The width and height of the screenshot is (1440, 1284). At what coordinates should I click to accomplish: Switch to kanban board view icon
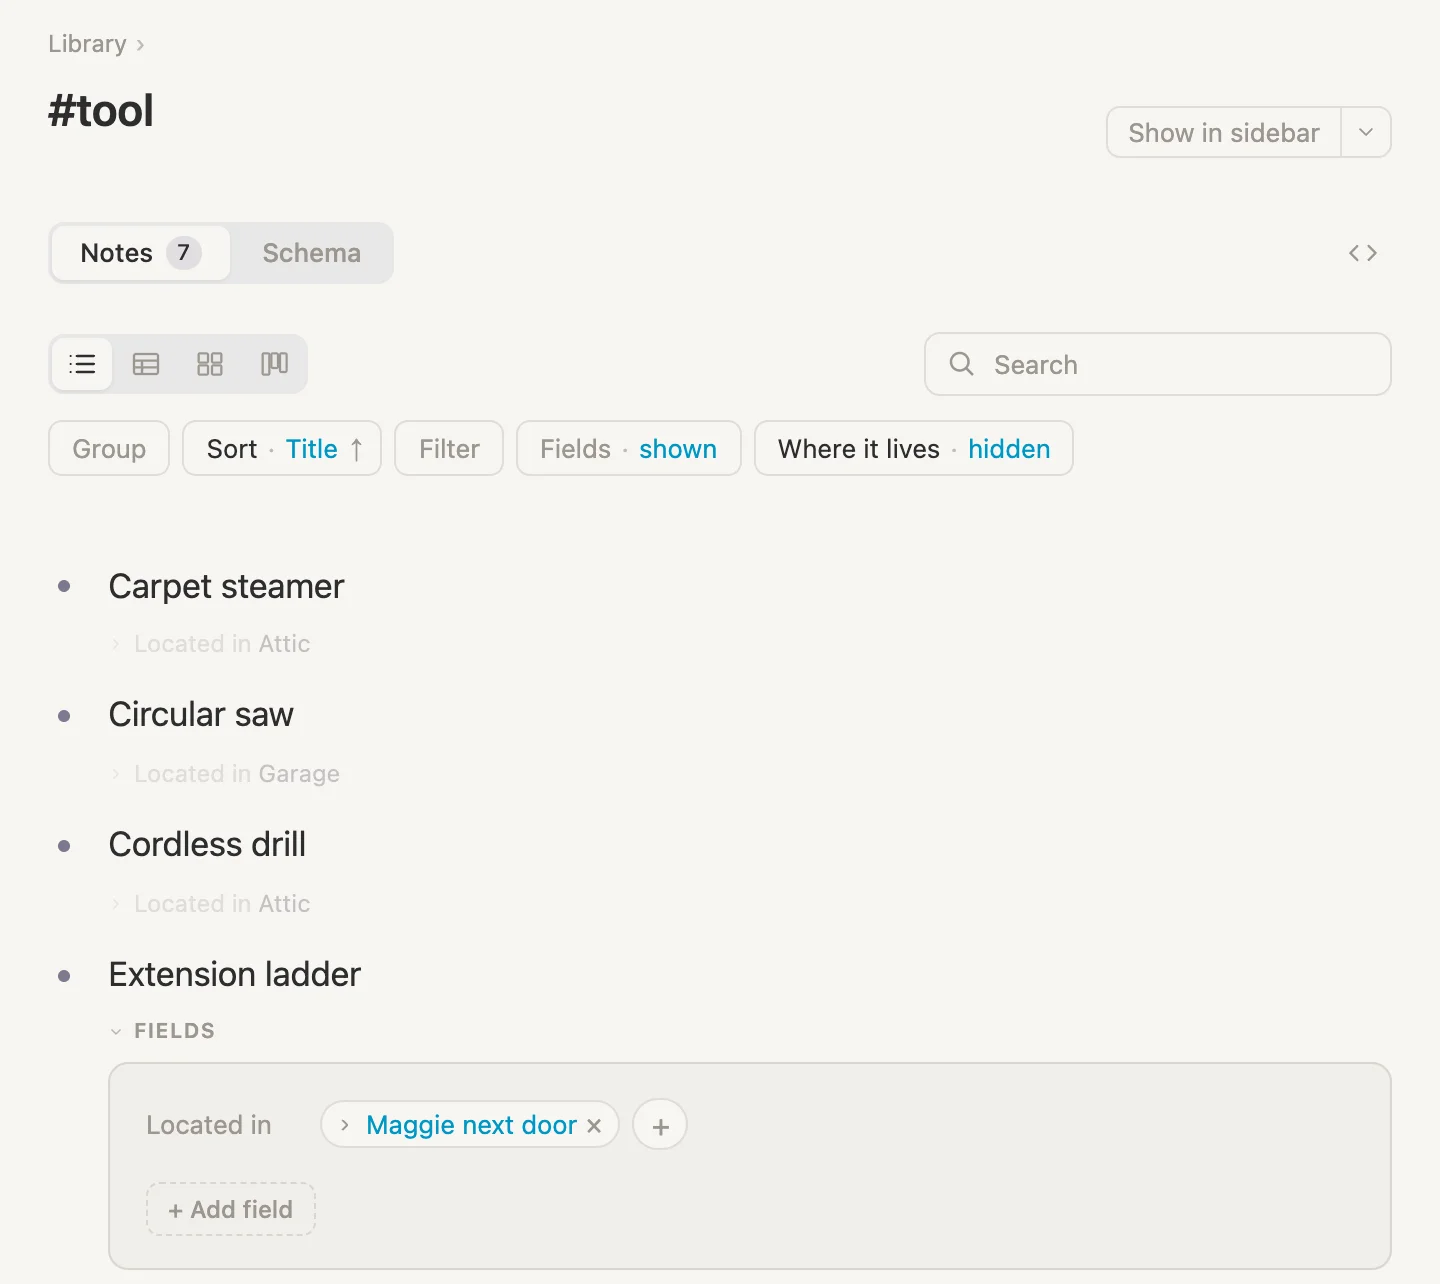(x=274, y=364)
